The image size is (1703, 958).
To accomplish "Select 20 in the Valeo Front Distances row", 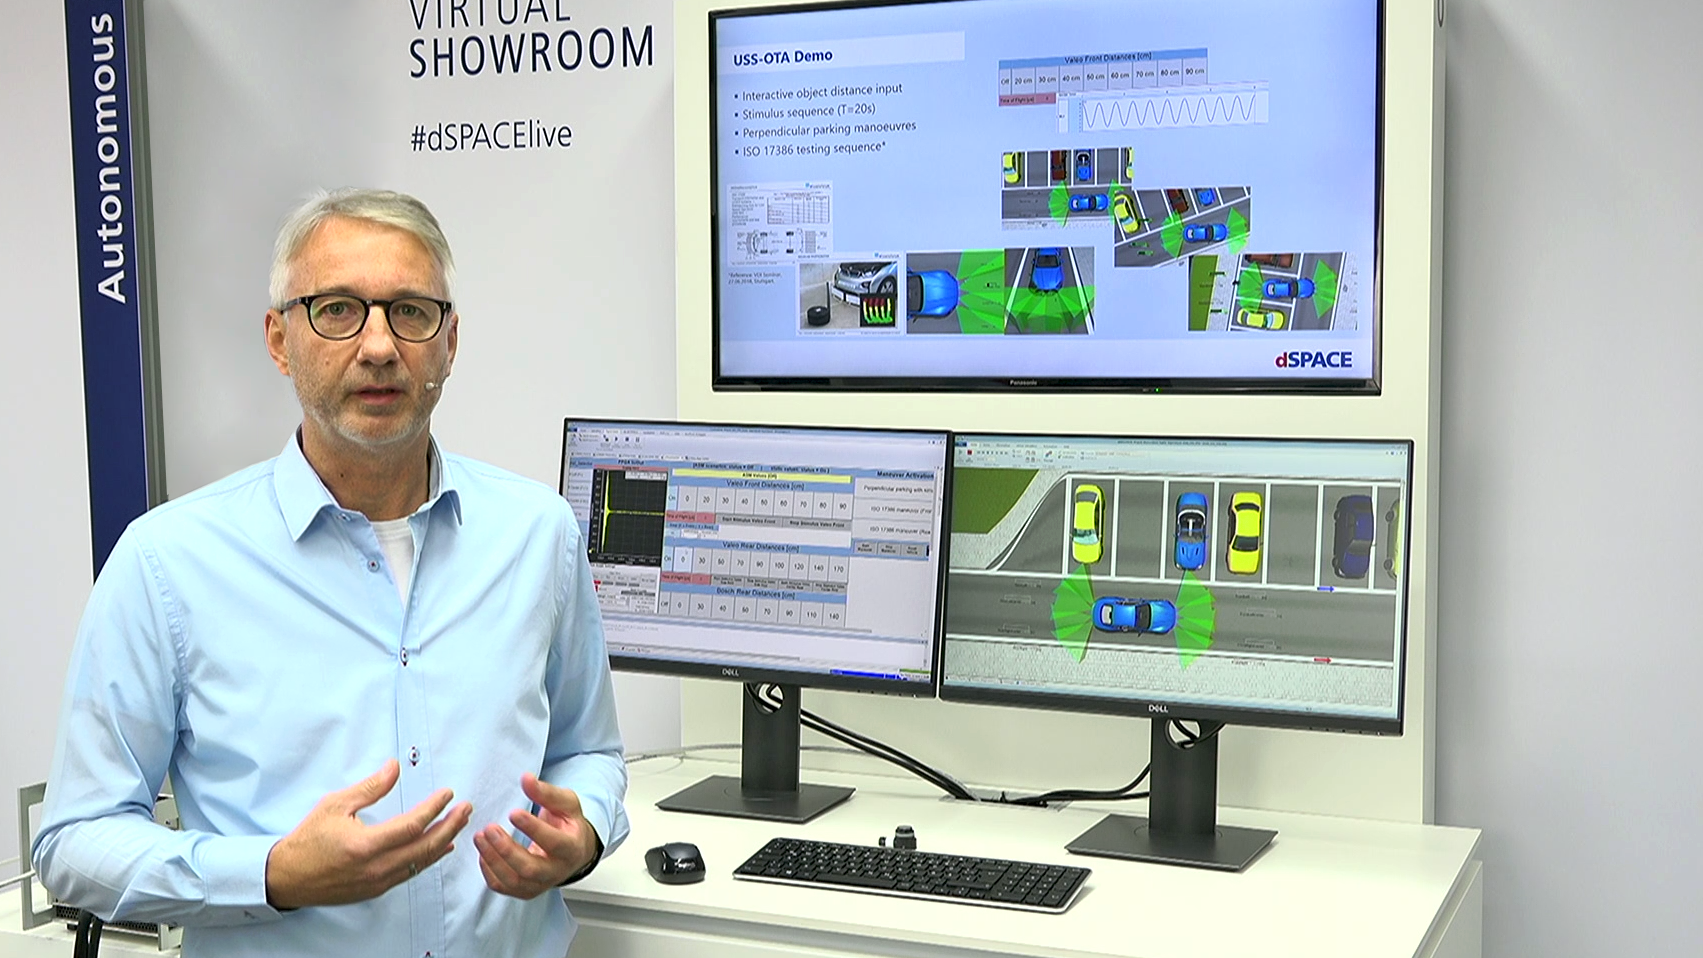I will click(706, 500).
